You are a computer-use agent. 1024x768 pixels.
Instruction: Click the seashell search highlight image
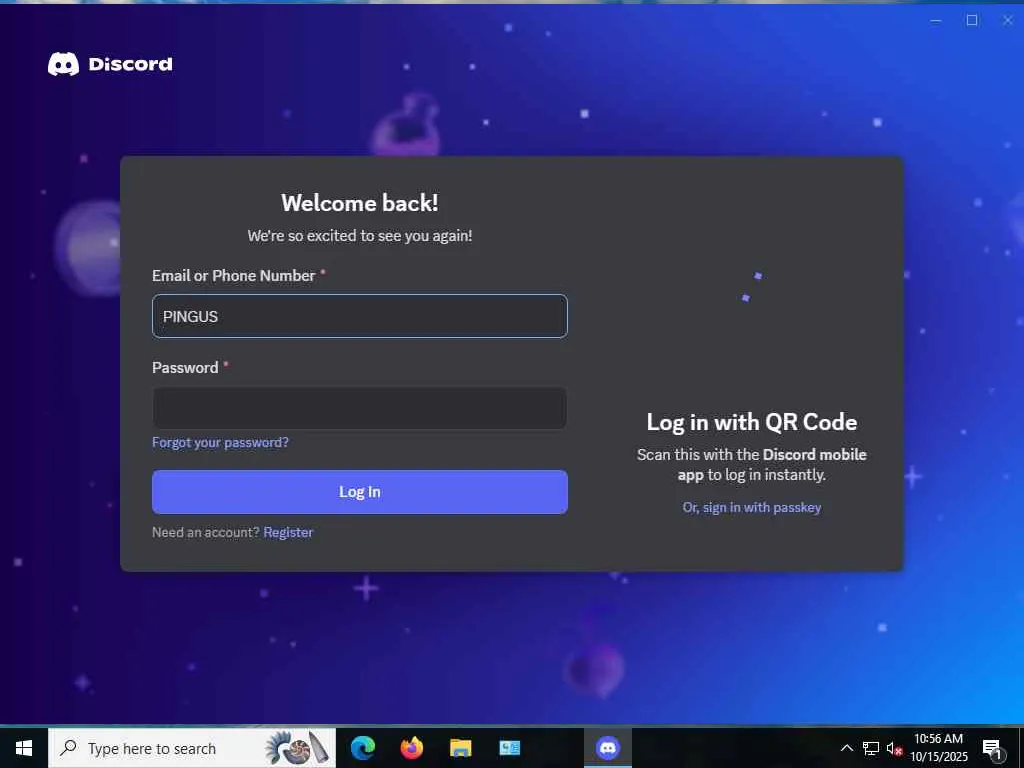click(298, 748)
